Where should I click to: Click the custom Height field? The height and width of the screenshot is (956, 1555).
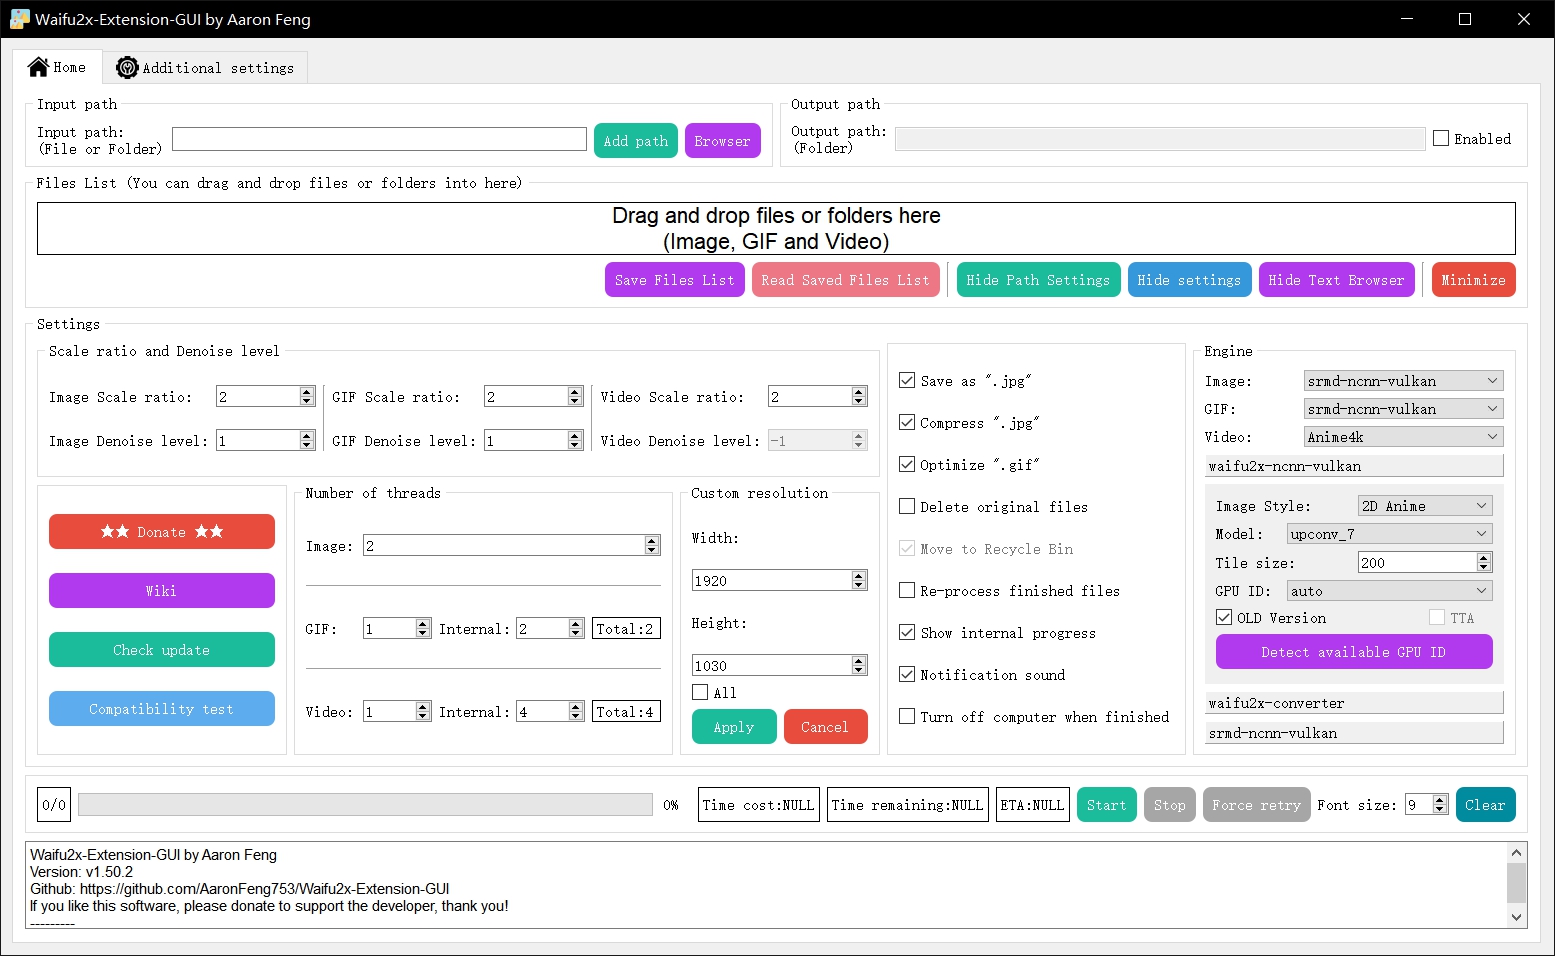click(779, 665)
